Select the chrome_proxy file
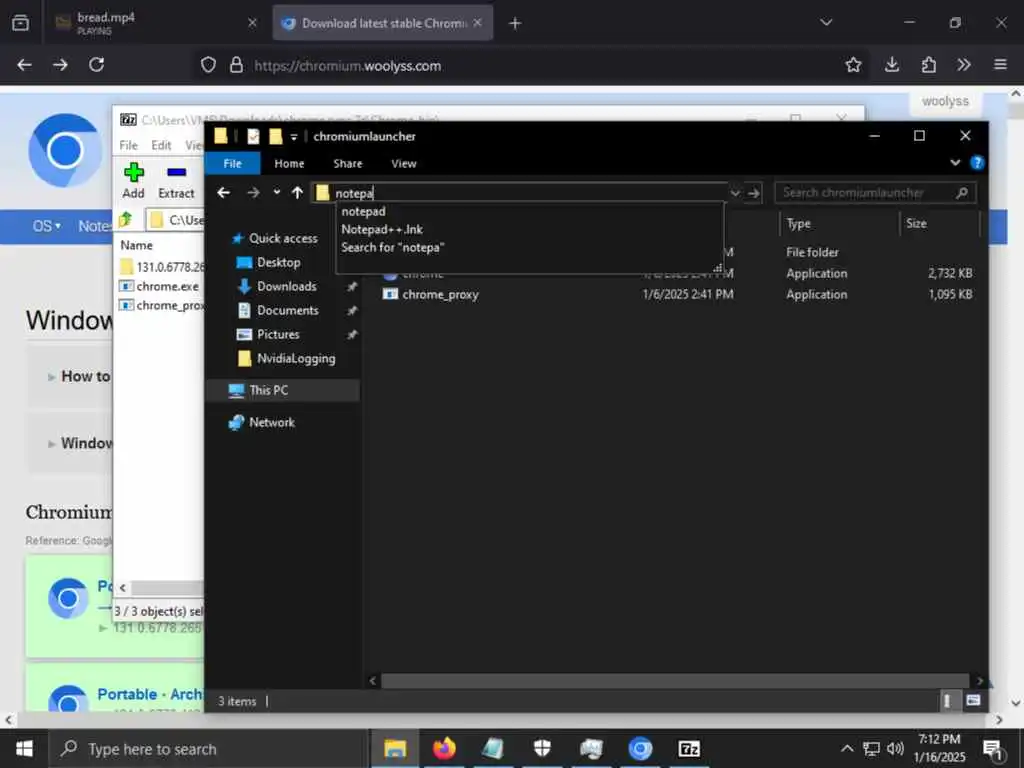 440,295
